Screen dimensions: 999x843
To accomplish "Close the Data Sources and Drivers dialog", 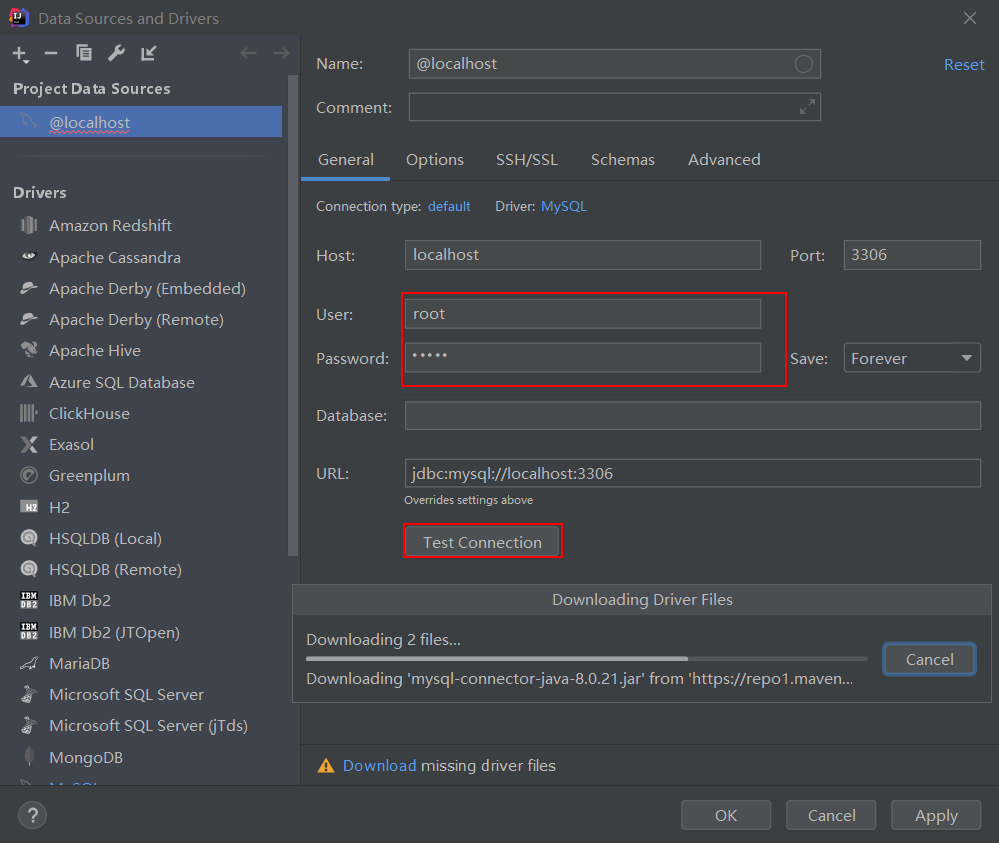I will coord(970,18).
